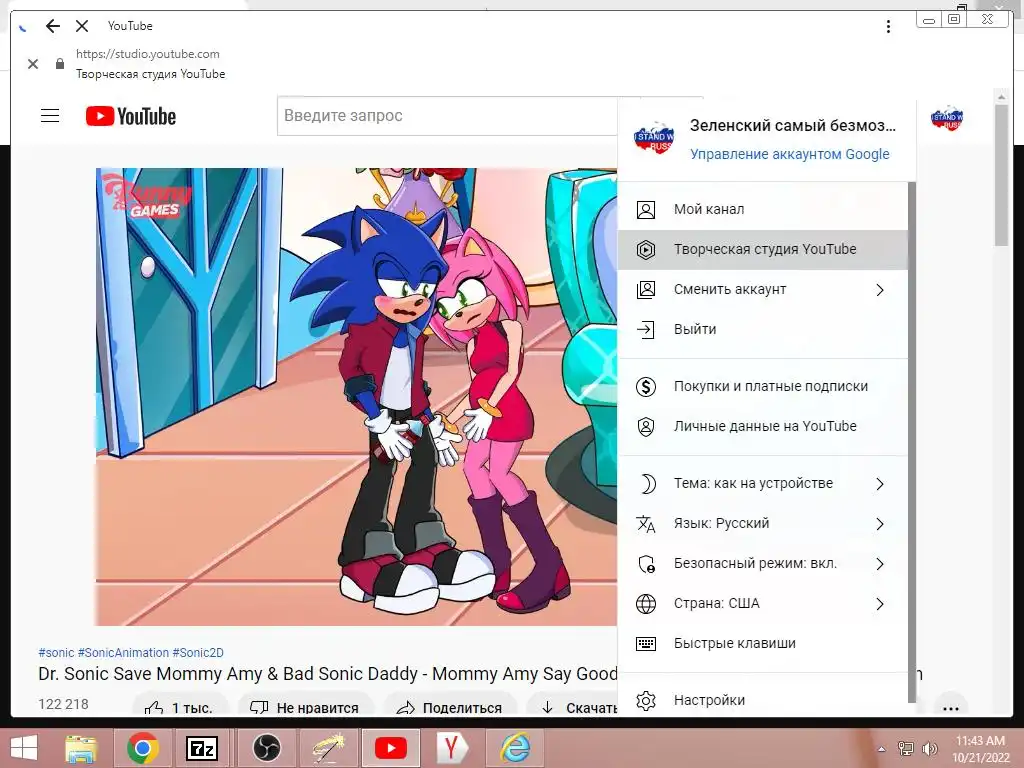Open Yandex browser from taskbar

tap(453, 748)
